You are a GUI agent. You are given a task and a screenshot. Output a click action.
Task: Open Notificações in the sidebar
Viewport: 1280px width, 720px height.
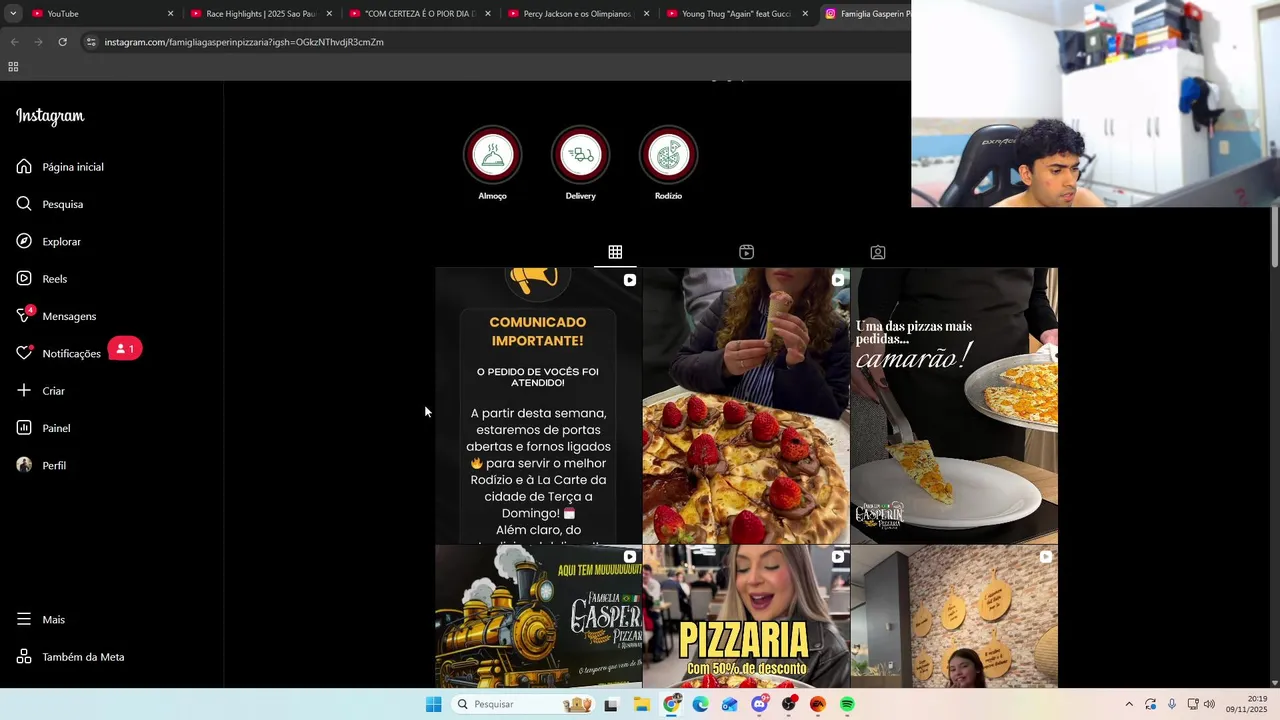coord(59,354)
